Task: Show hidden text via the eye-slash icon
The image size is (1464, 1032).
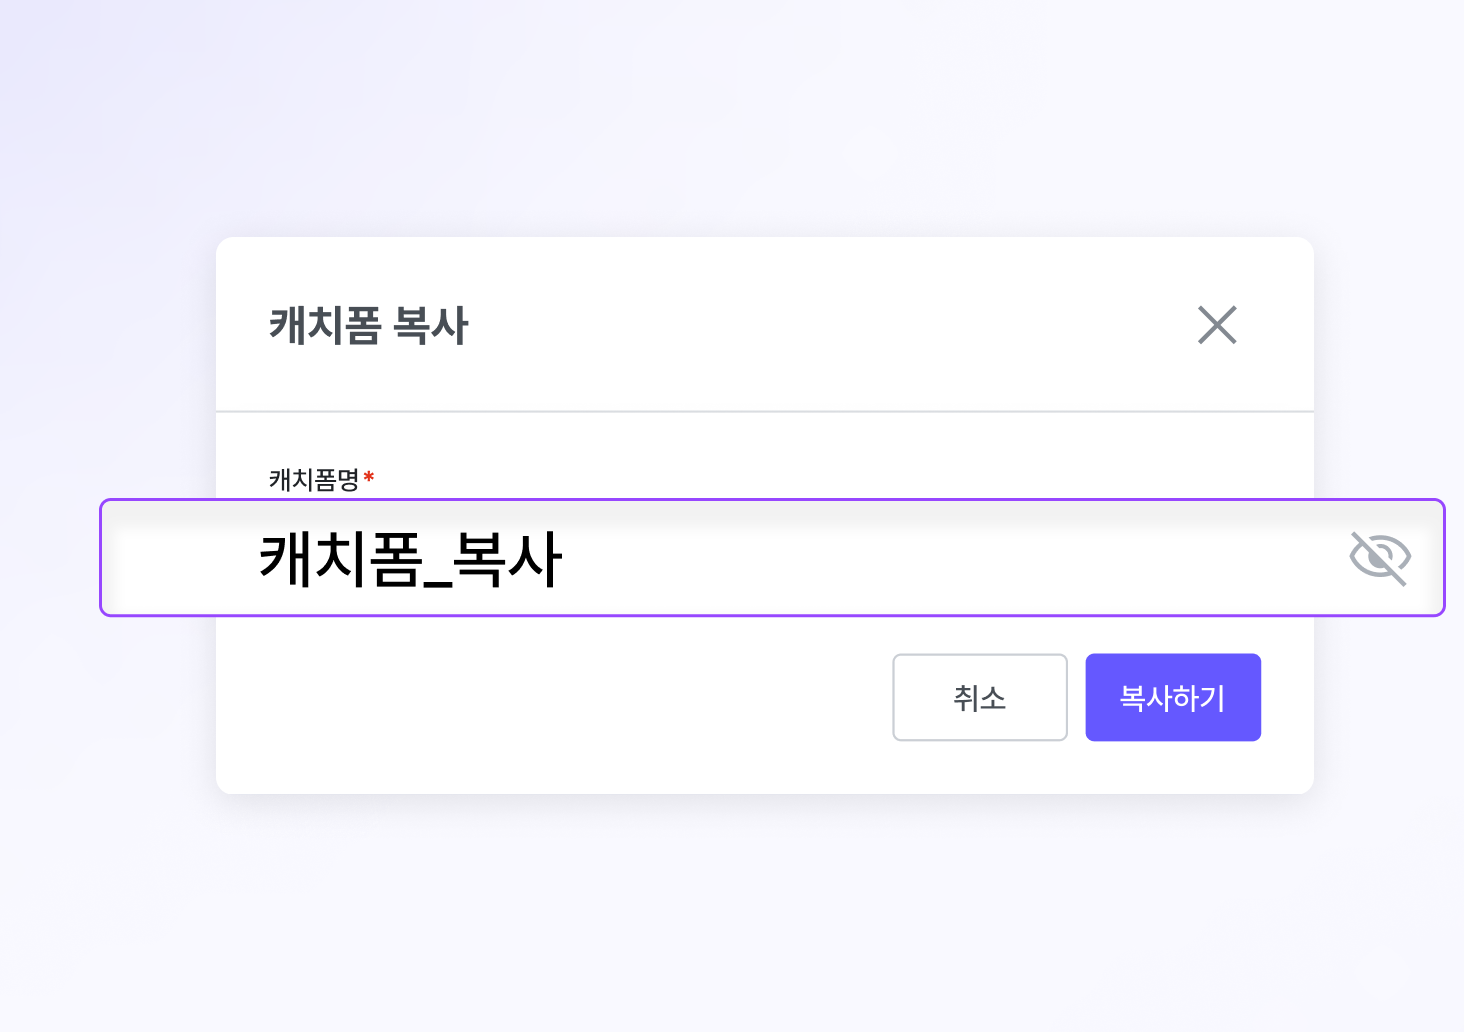Action: click(x=1380, y=557)
